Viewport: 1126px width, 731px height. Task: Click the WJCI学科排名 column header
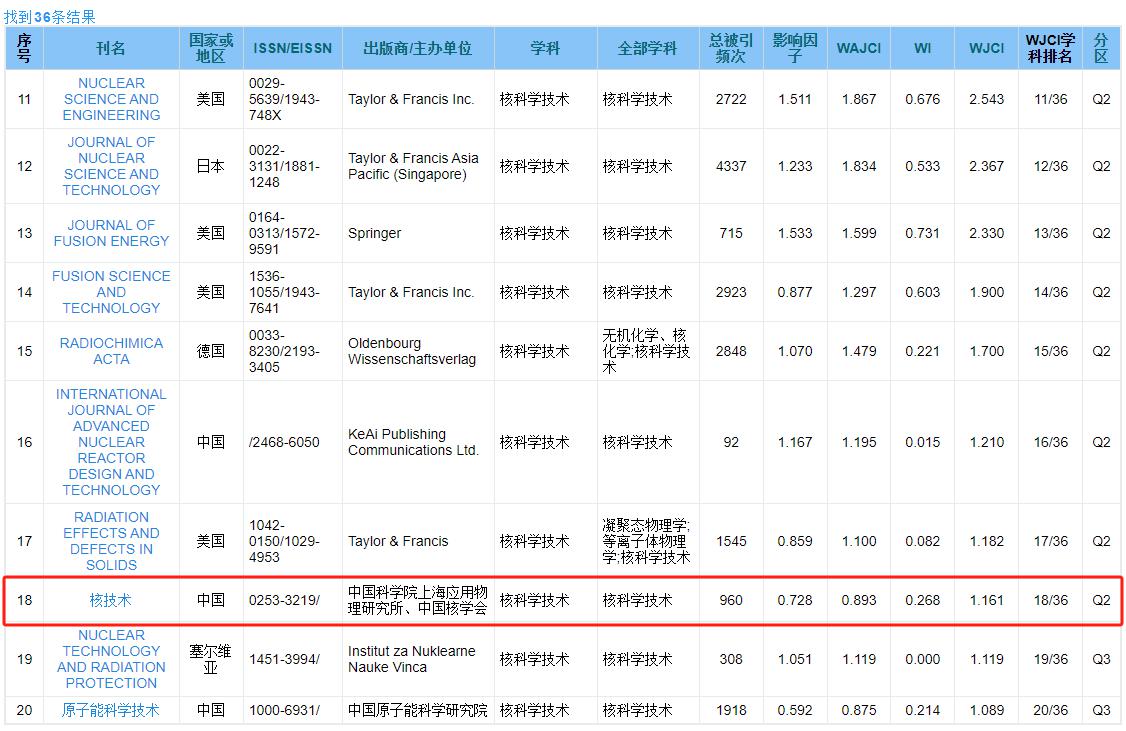(x=1050, y=48)
